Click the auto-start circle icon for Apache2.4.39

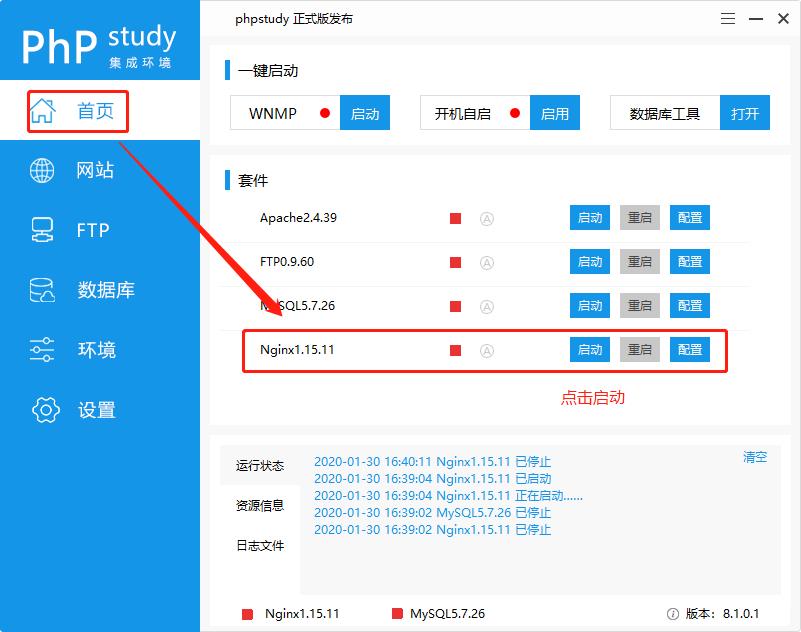coord(487,219)
